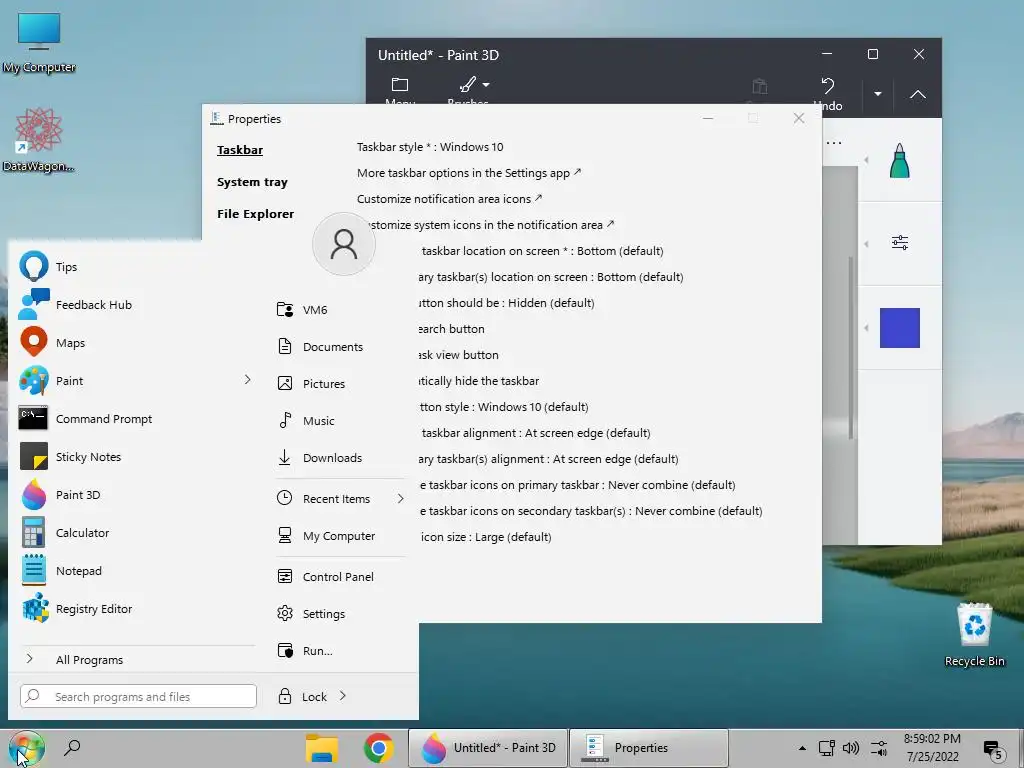The height and width of the screenshot is (768, 1024).
Task: Open Downloads folder from Start menu
Action: [340, 457]
